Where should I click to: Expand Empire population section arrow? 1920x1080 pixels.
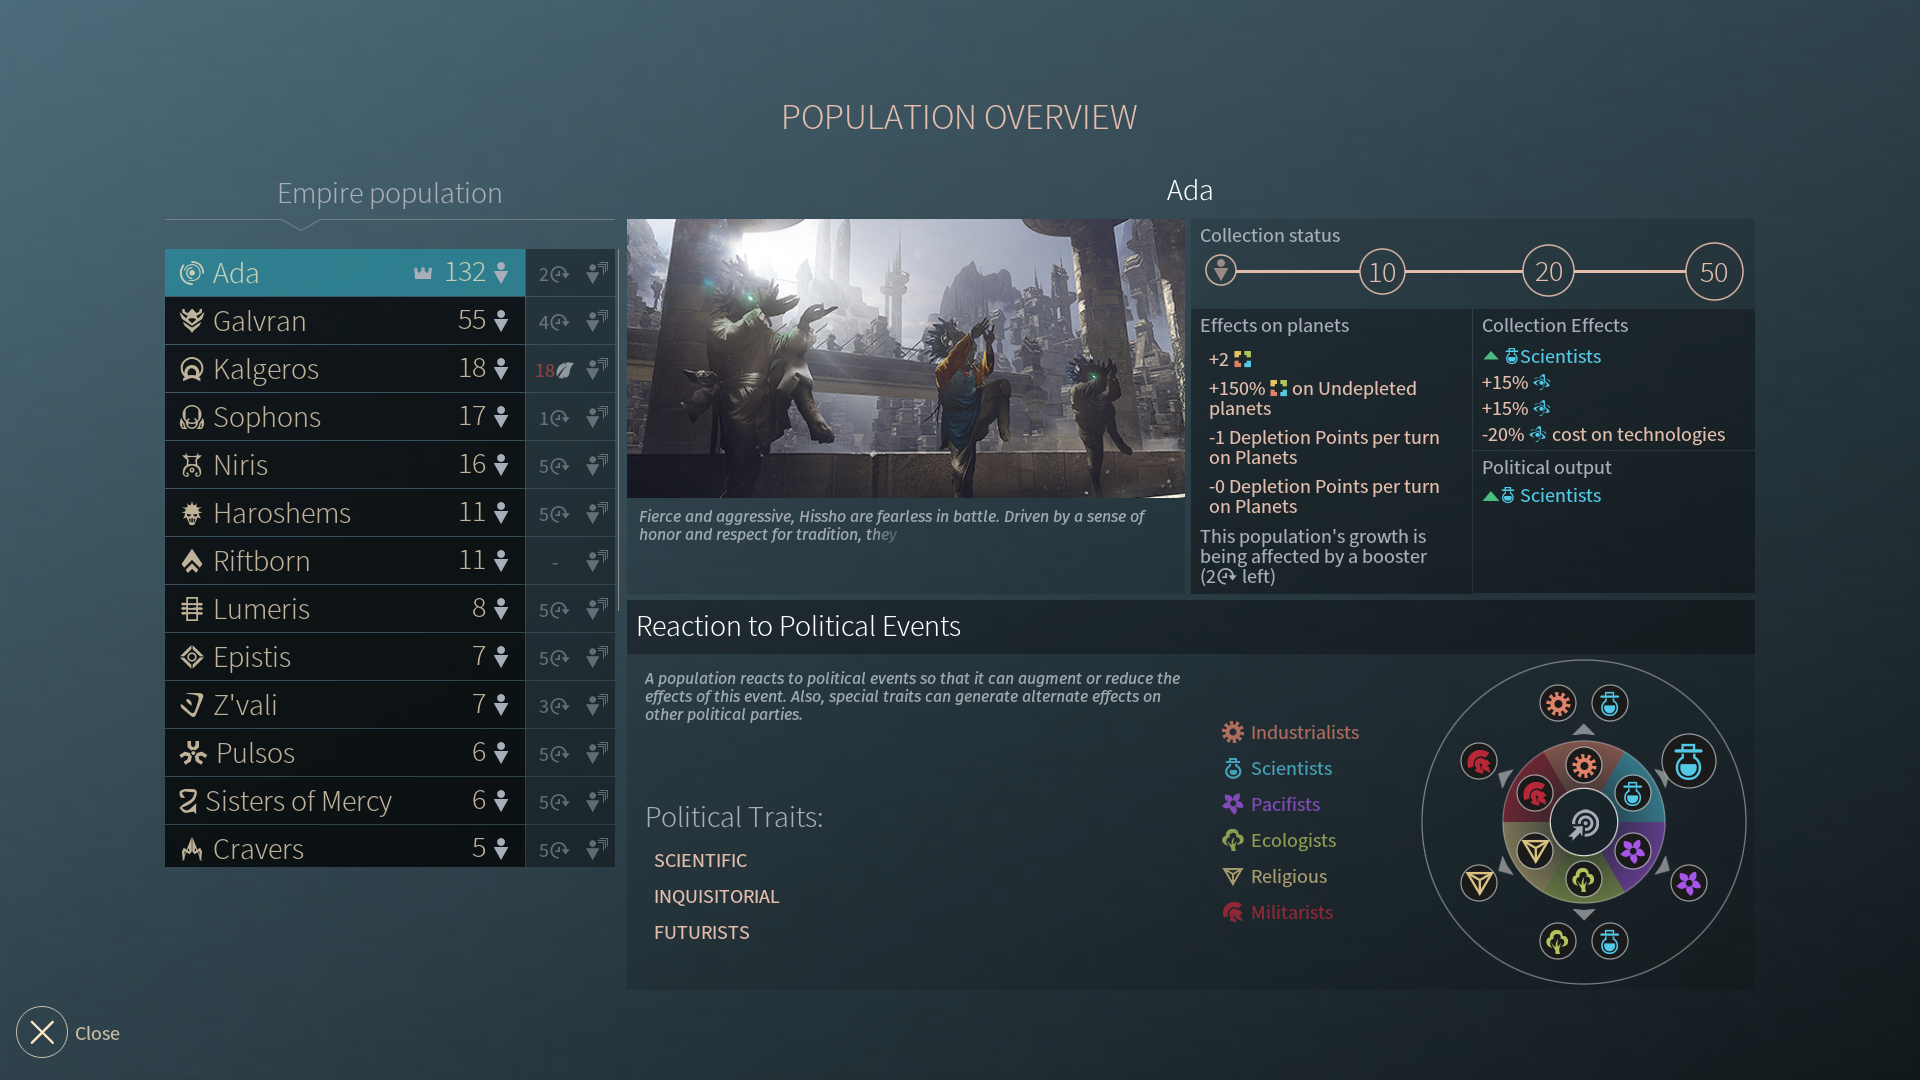point(300,226)
